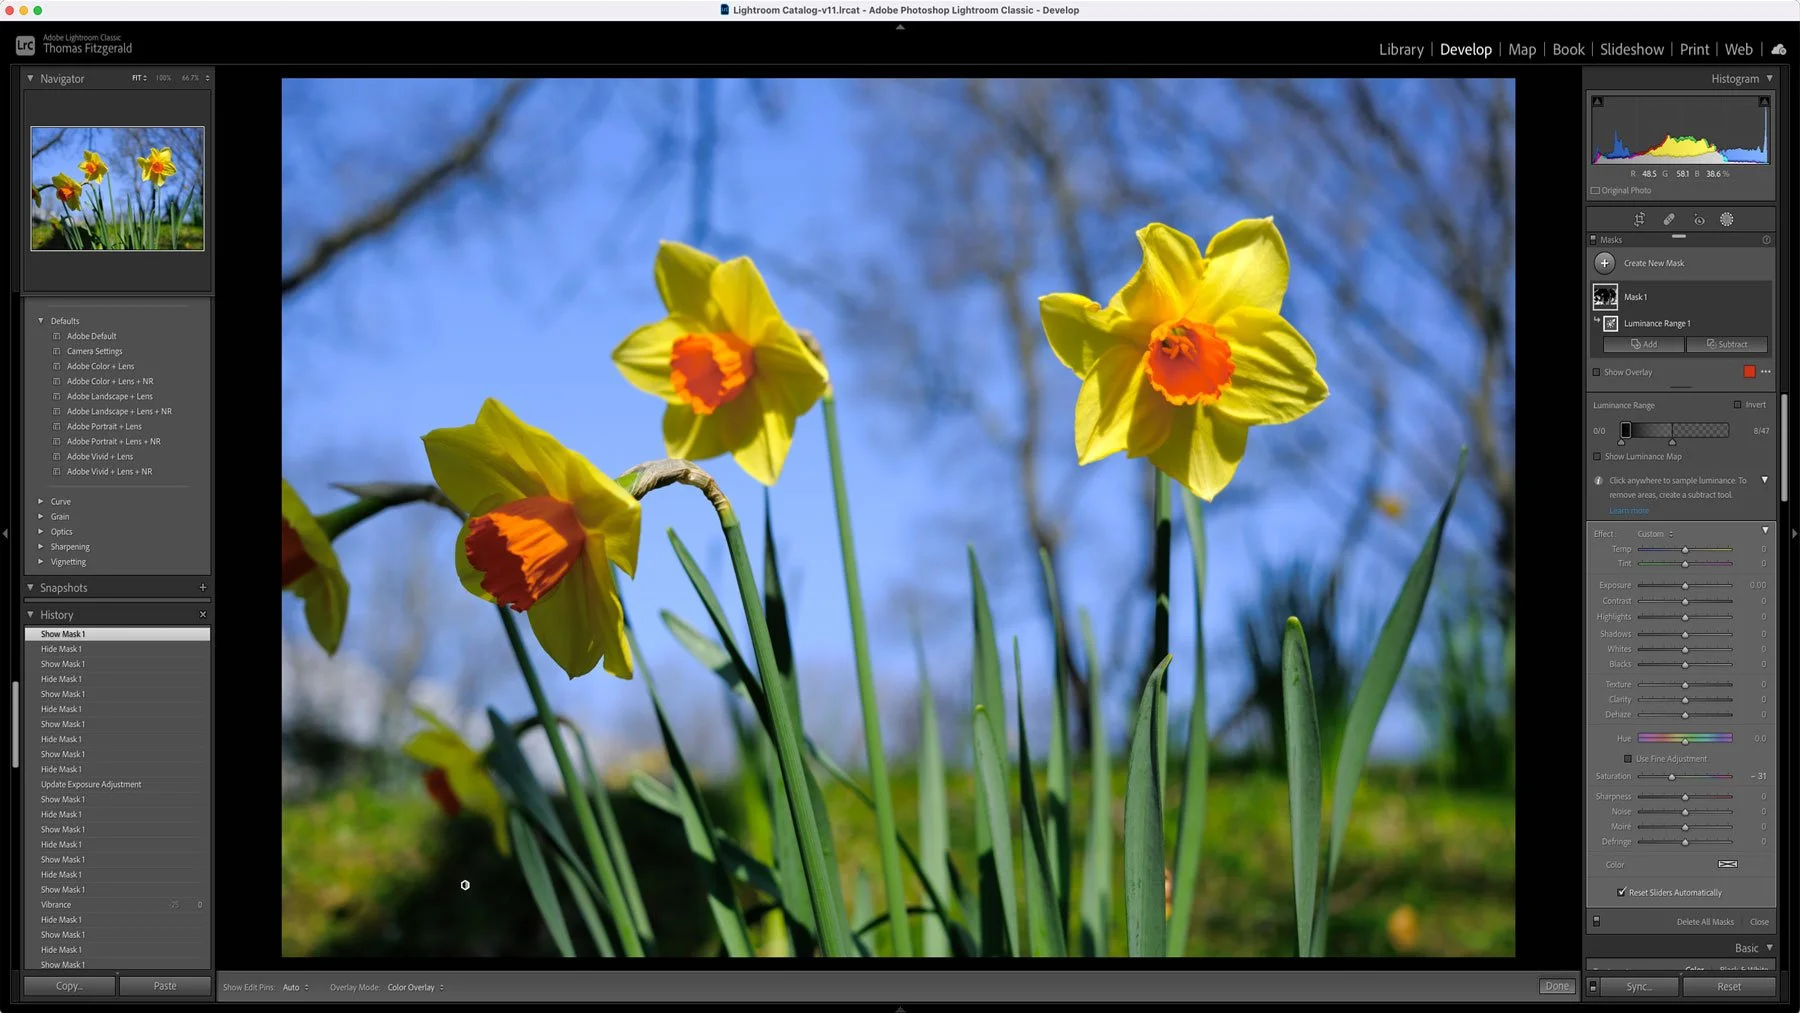The image size is (1800, 1013).
Task: Toggle the highlight clipping indicator in the histogram
Action: coord(1764,102)
